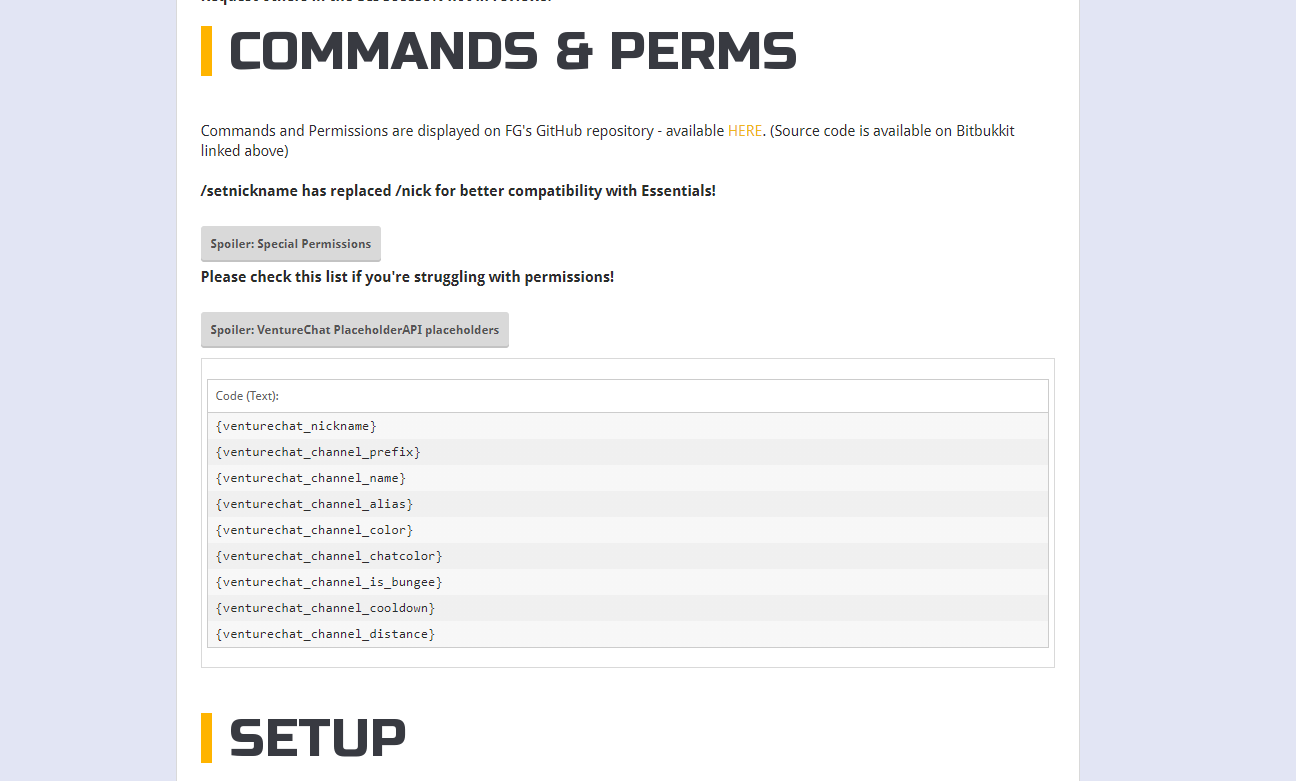The width and height of the screenshot is (1296, 781).
Task: Expand the Special Permissions spoiler
Action: coord(290,244)
